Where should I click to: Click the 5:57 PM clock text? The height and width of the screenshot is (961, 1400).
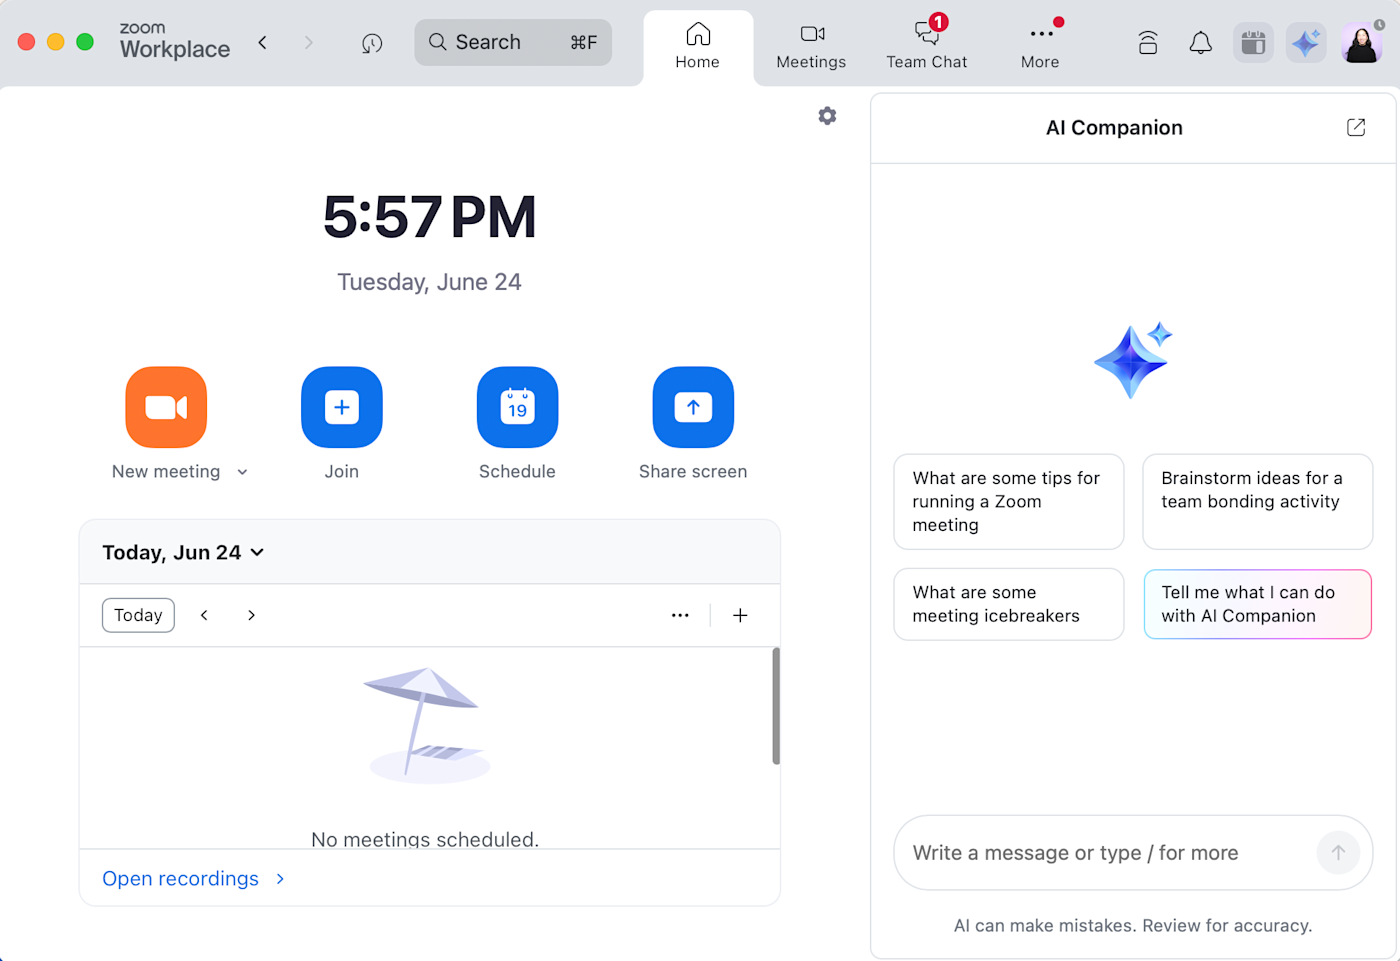pos(429,217)
